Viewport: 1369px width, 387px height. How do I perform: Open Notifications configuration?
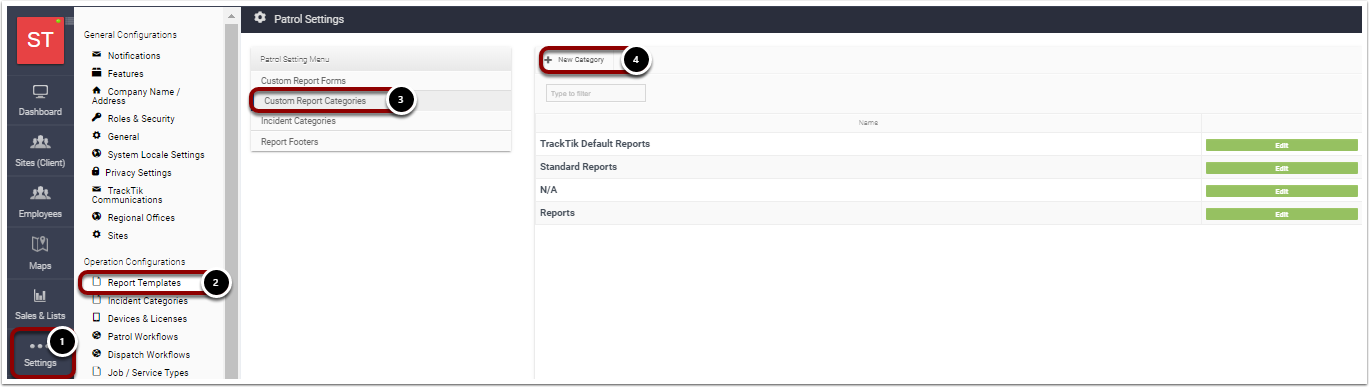point(134,56)
